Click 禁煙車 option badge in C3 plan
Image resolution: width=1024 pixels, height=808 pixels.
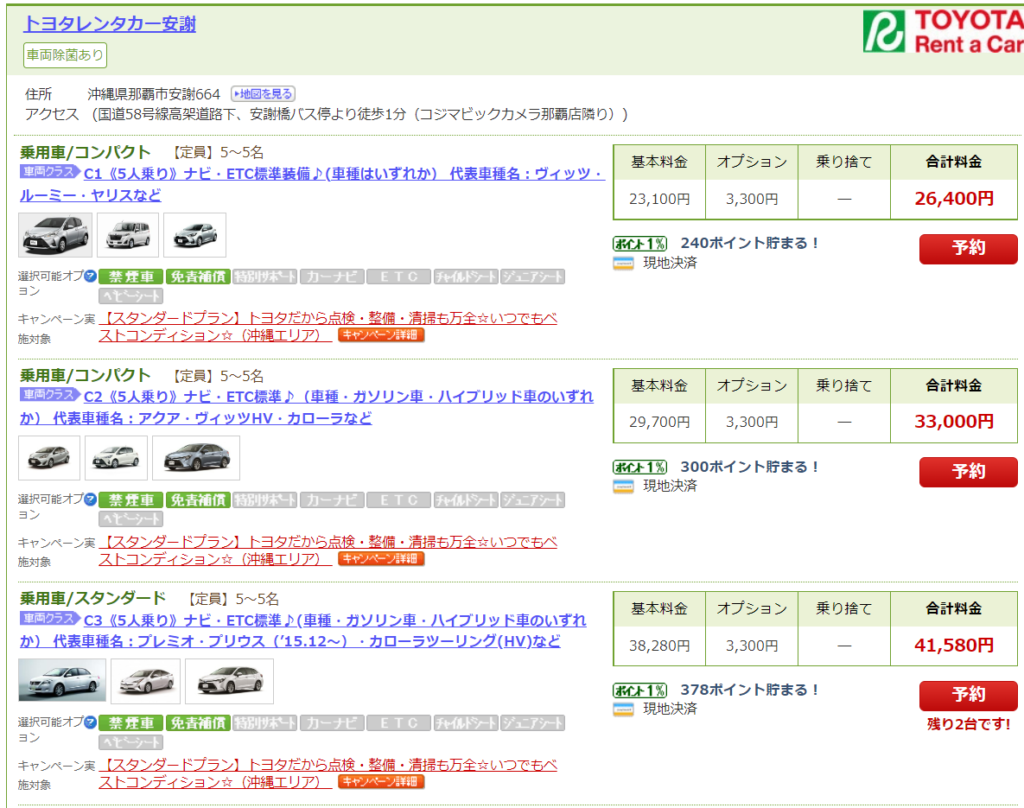coord(131,723)
